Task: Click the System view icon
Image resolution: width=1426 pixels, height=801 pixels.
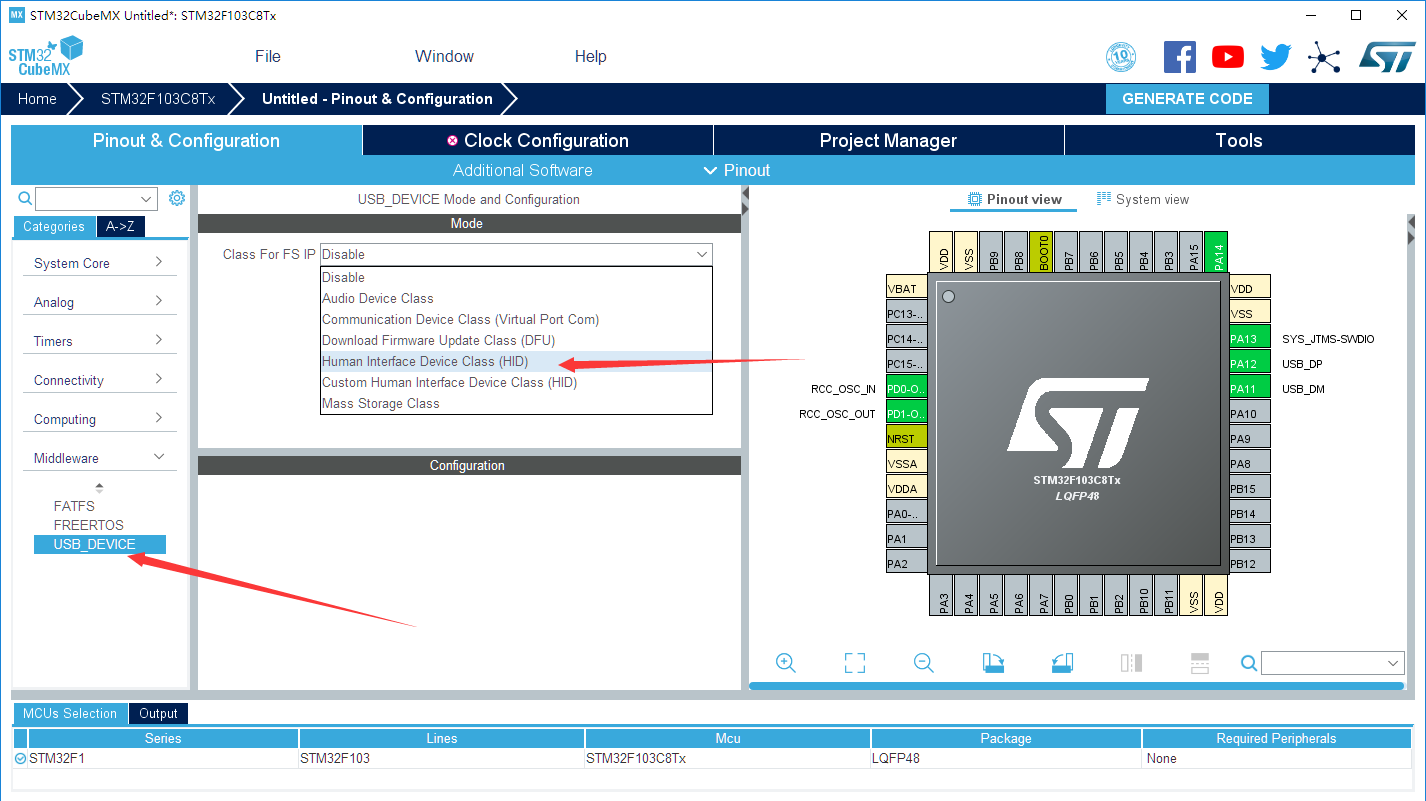Action: [x=1104, y=199]
